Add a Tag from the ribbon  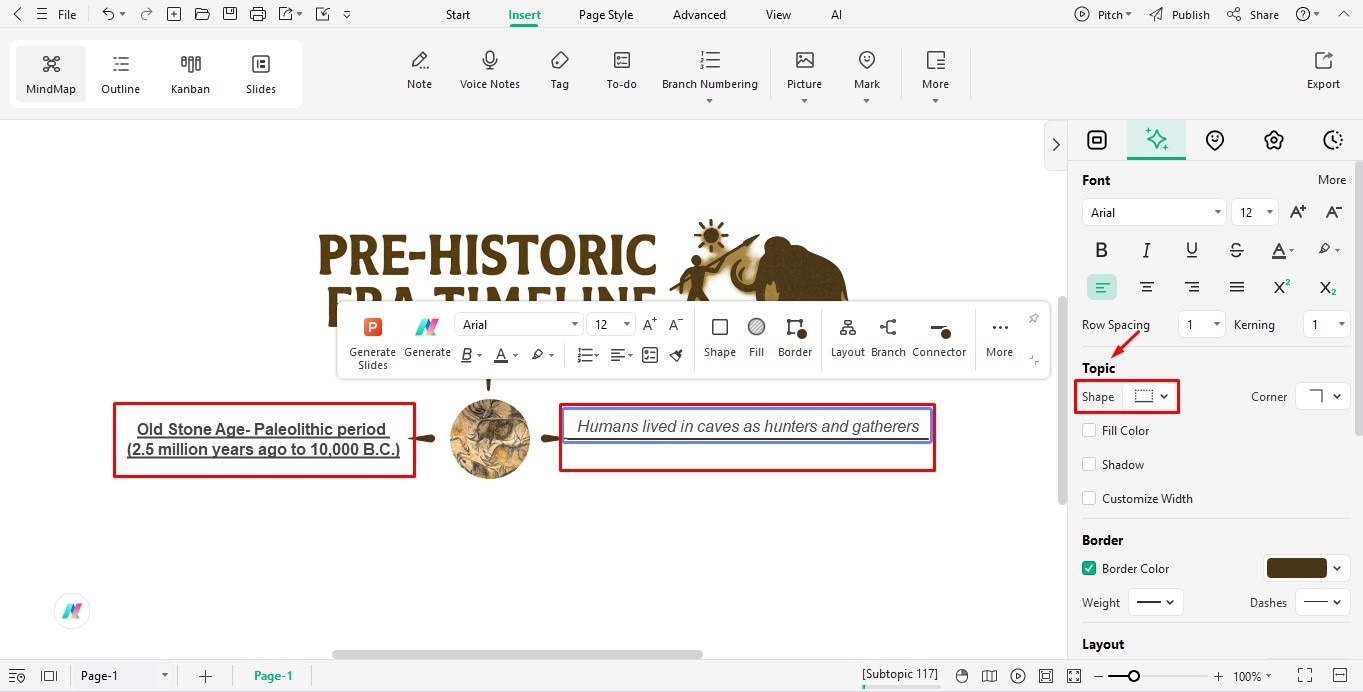(x=560, y=70)
